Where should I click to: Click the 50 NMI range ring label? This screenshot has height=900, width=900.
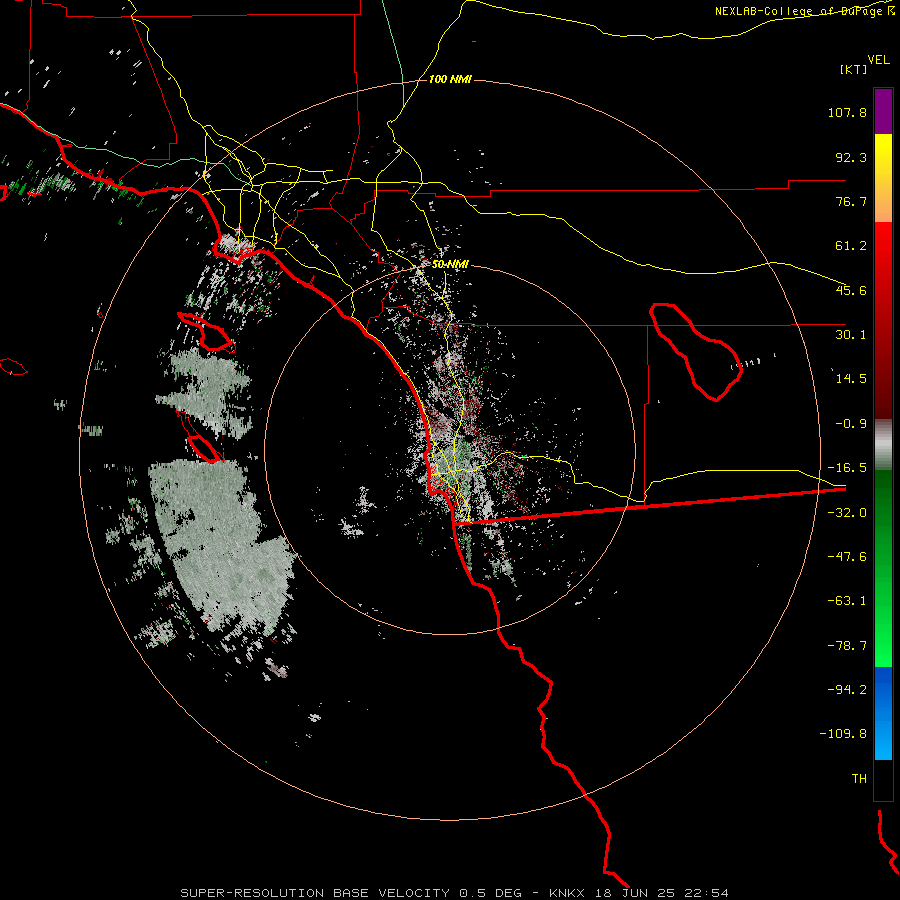click(451, 264)
